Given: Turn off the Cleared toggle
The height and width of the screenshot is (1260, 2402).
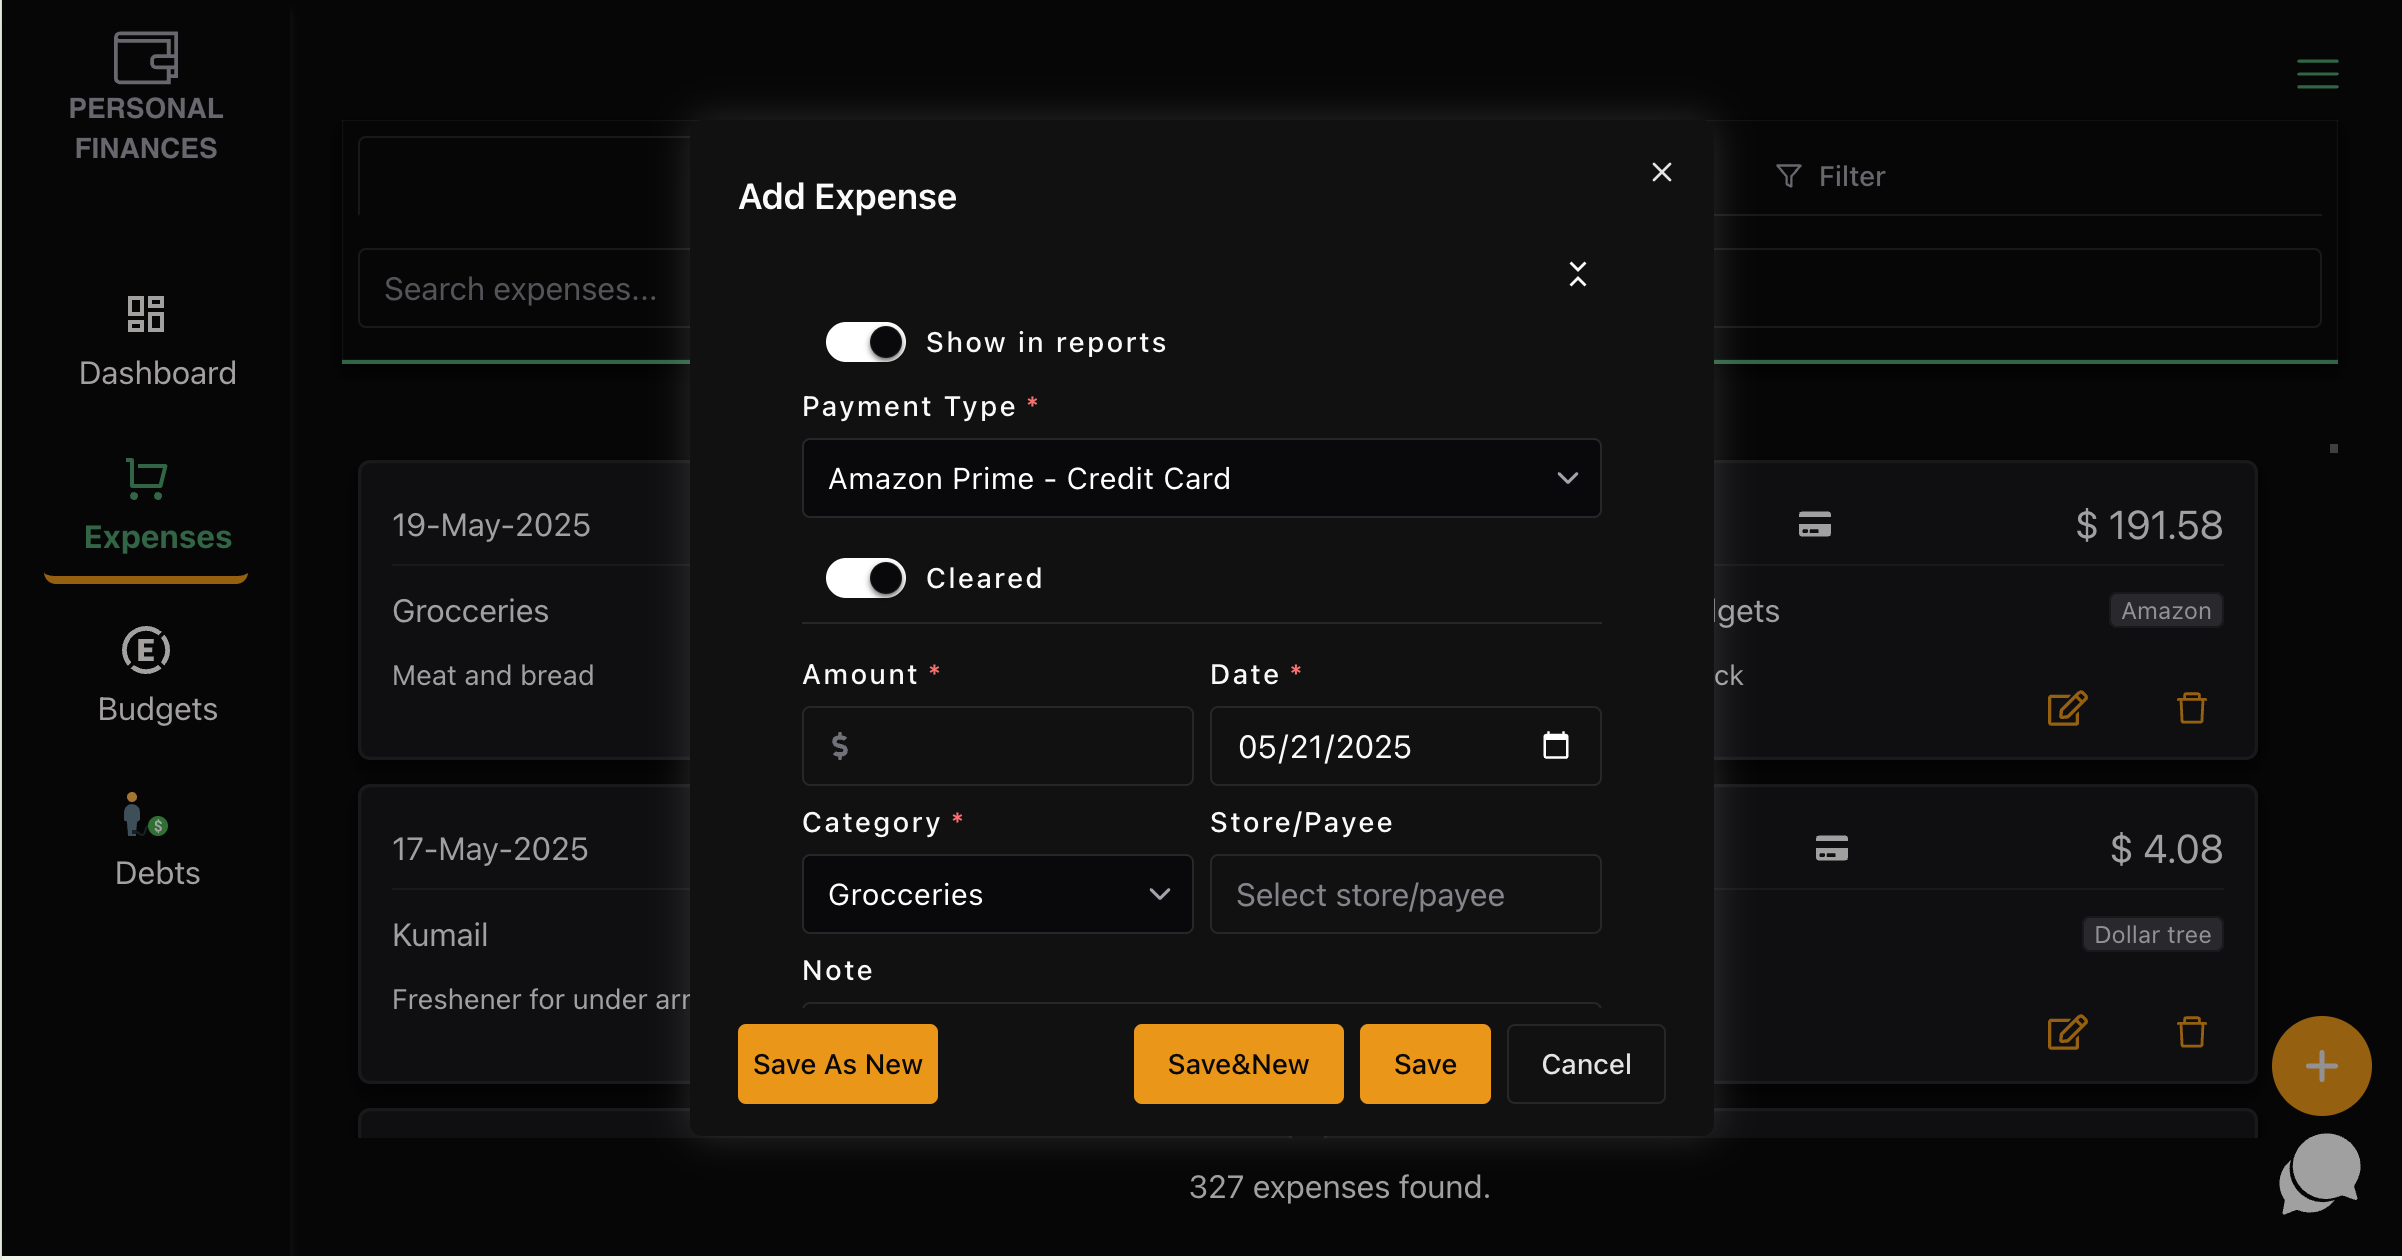Looking at the screenshot, I should [865, 577].
